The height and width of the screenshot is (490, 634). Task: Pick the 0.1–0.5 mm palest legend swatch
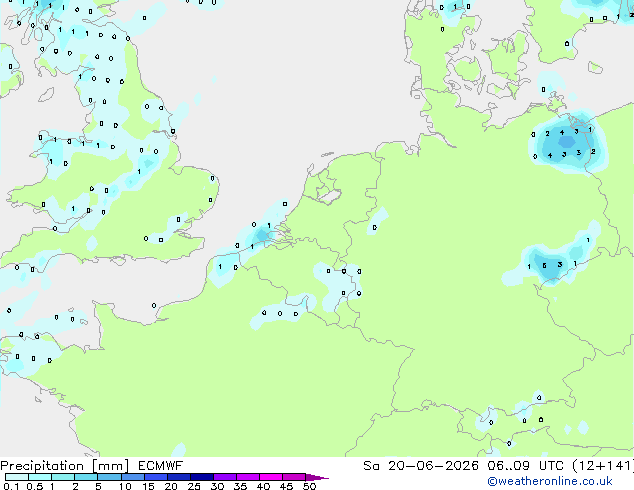tap(17, 477)
